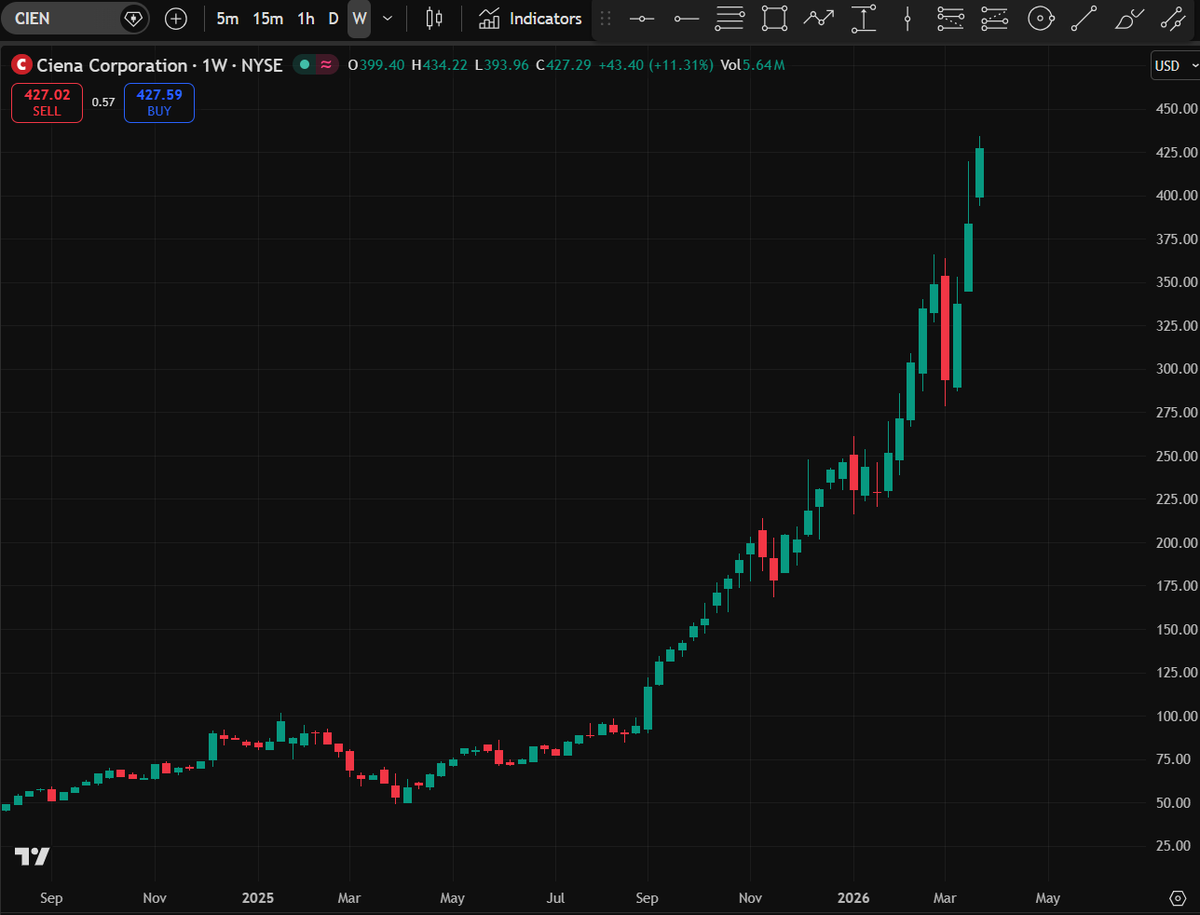This screenshot has height=915, width=1200.
Task: Select the trend-based Fib extension tool
Action: point(951,18)
